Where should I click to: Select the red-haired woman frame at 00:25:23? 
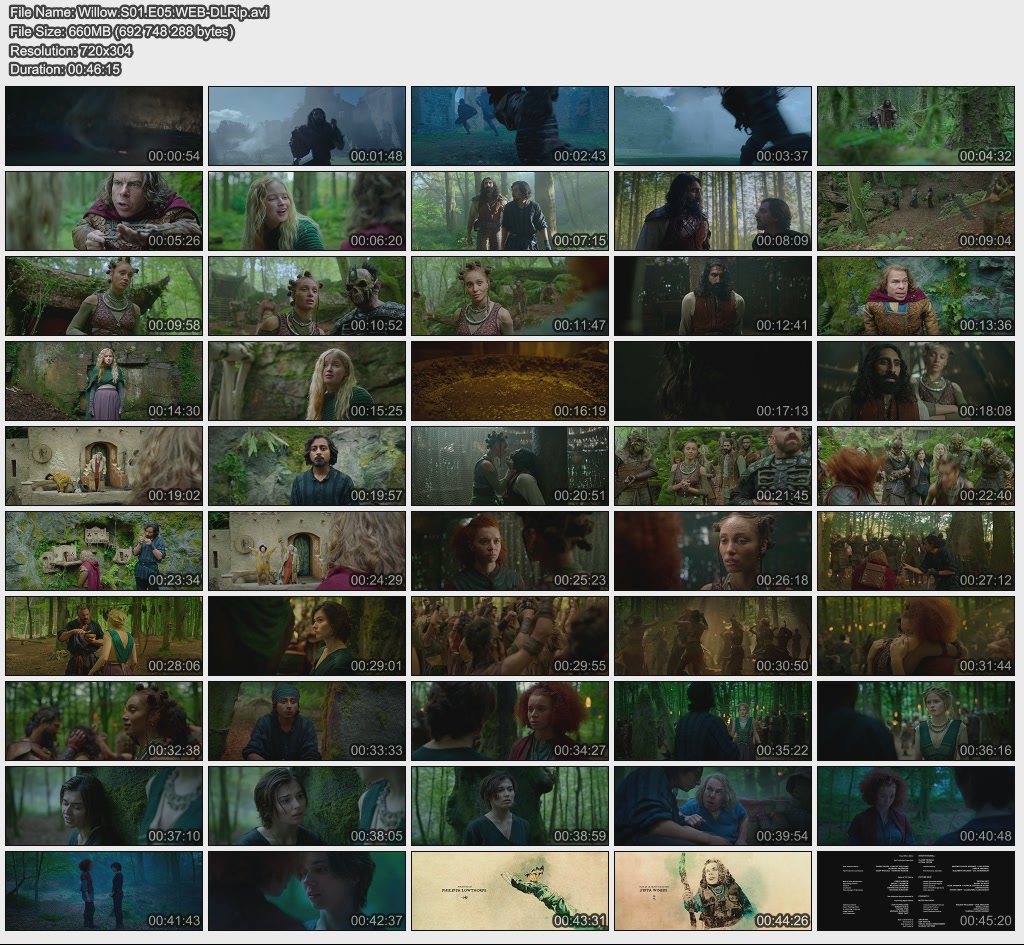click(510, 551)
